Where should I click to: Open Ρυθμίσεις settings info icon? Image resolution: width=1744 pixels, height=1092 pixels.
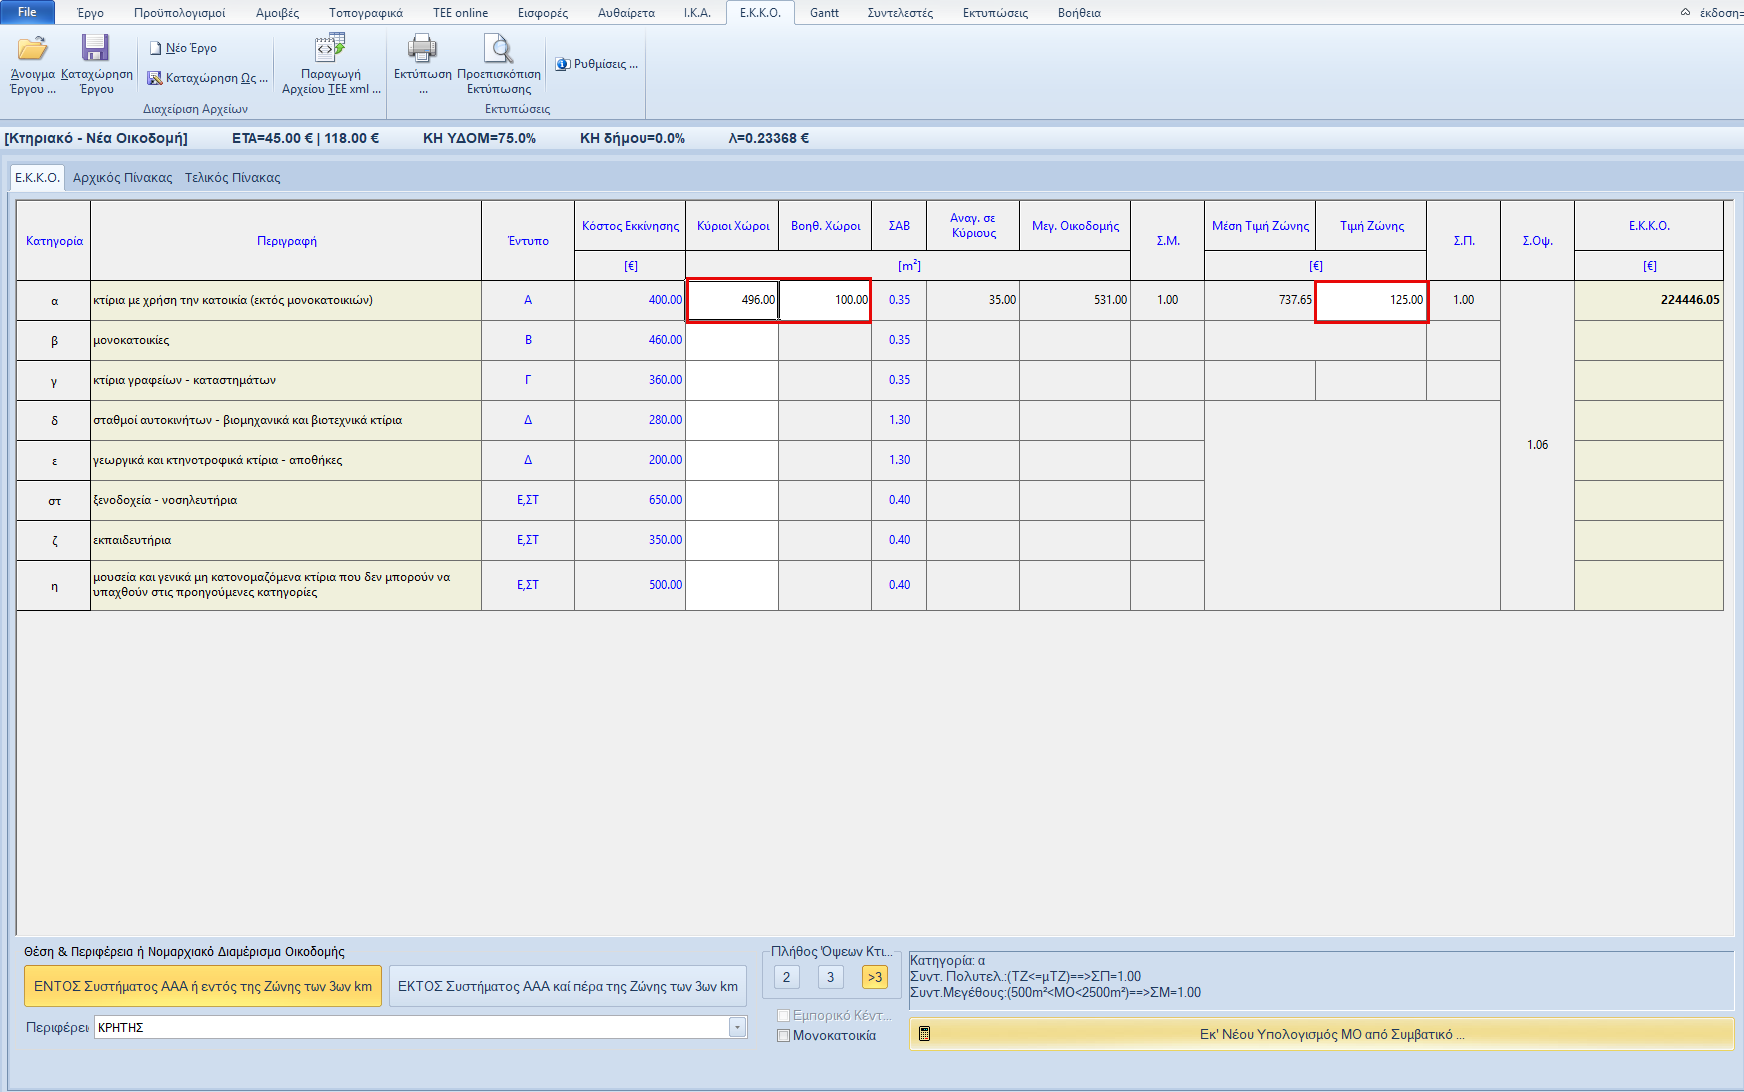[563, 64]
